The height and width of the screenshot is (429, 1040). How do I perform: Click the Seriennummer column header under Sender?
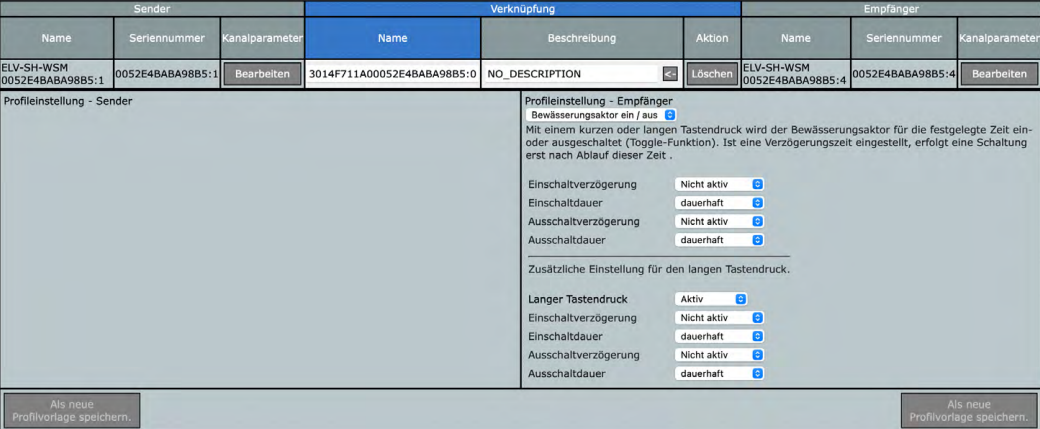pos(166,38)
